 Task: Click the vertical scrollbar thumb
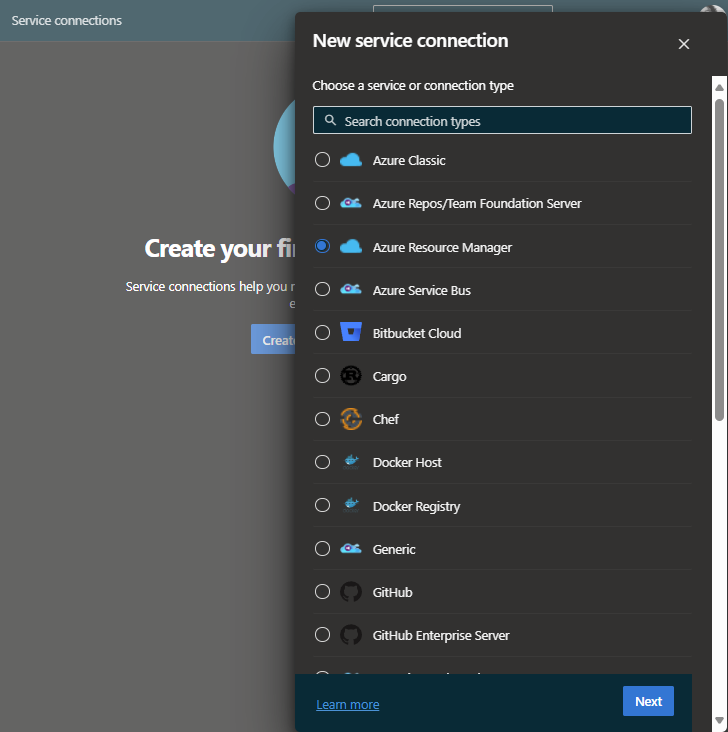(x=720, y=260)
